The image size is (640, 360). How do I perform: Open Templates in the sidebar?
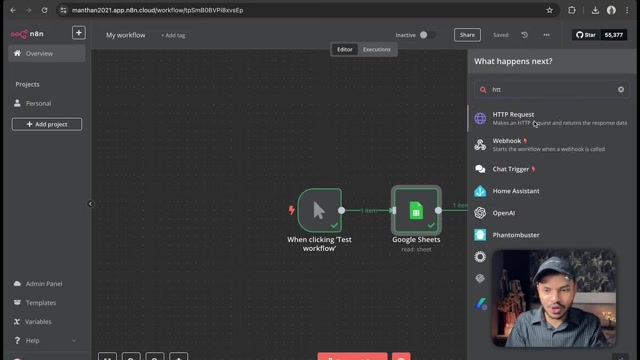click(x=40, y=302)
